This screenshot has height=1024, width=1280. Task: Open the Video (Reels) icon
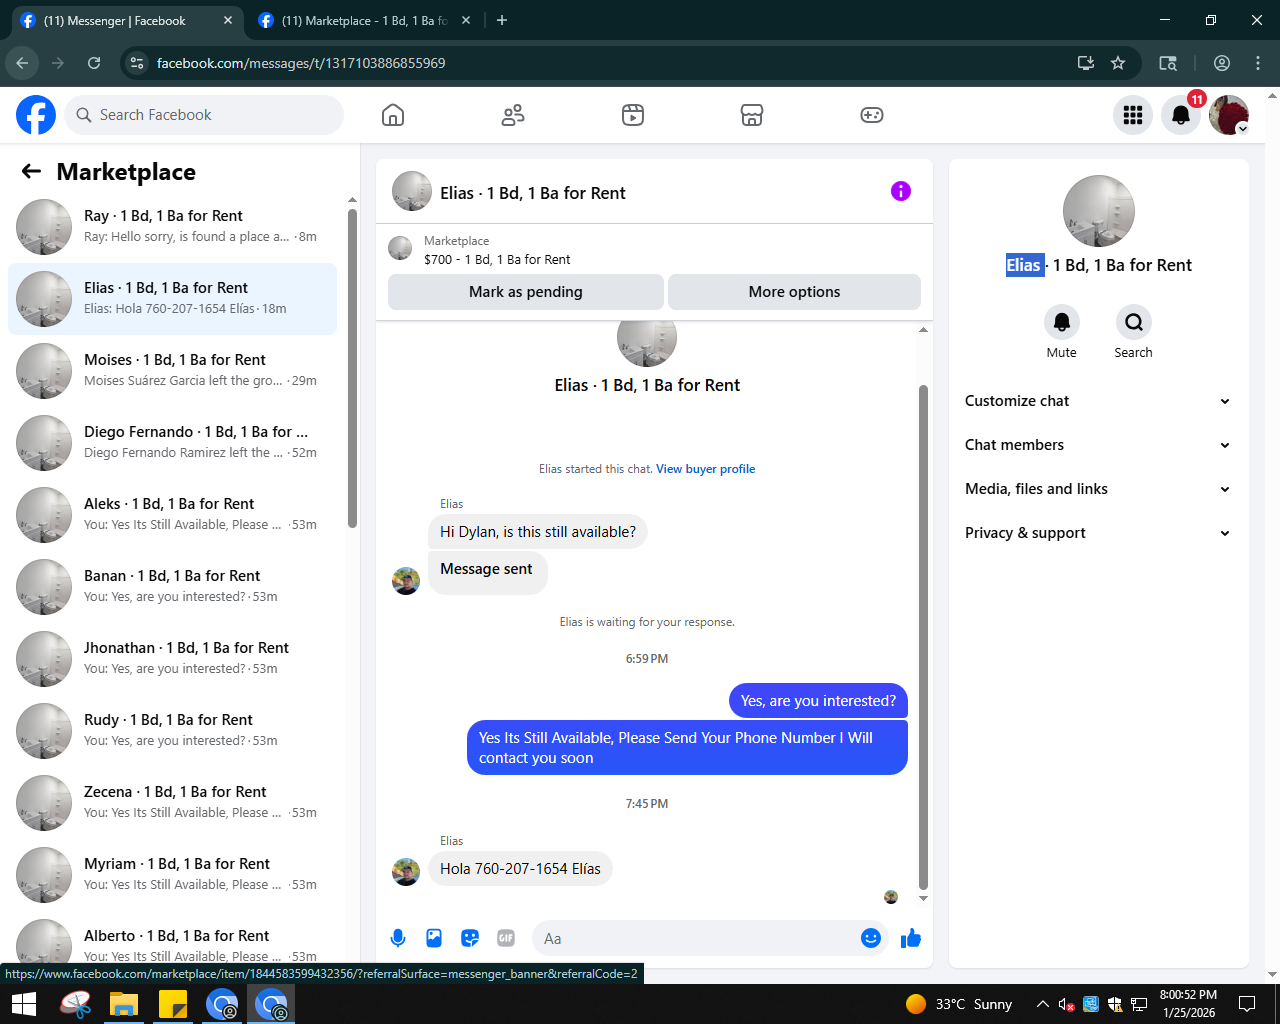[633, 115]
